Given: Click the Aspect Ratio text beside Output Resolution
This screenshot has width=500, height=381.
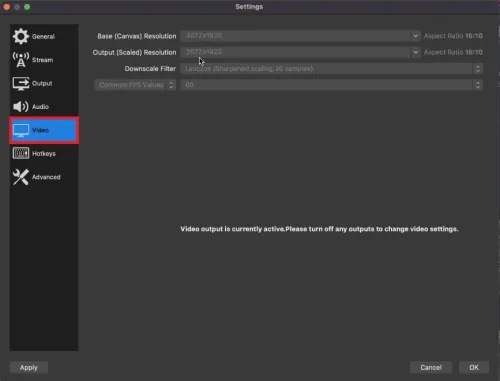Looking at the screenshot, I should point(453,52).
